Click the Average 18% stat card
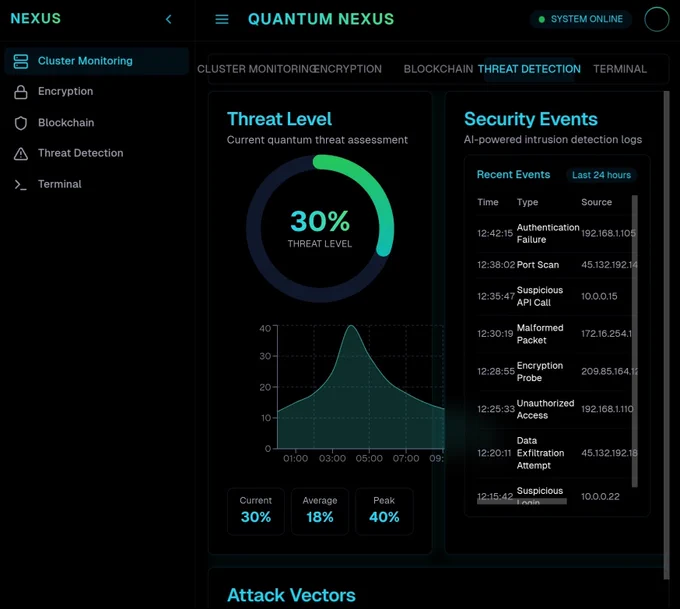680x609 pixels. pos(320,511)
